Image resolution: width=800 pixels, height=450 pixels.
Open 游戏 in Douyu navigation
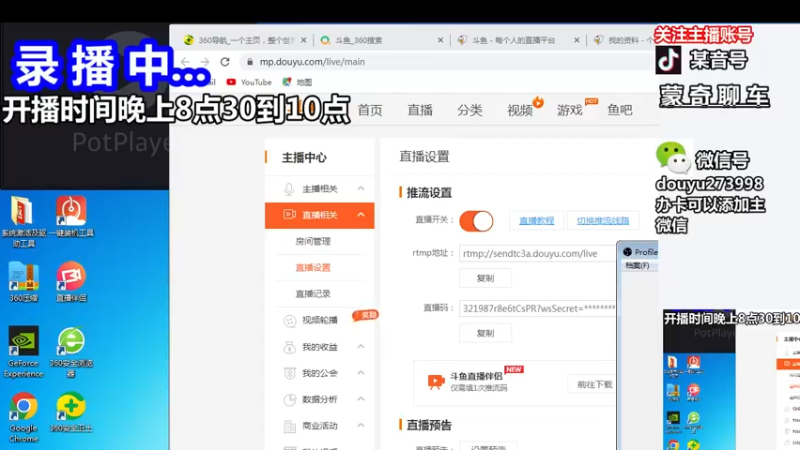coord(570,110)
